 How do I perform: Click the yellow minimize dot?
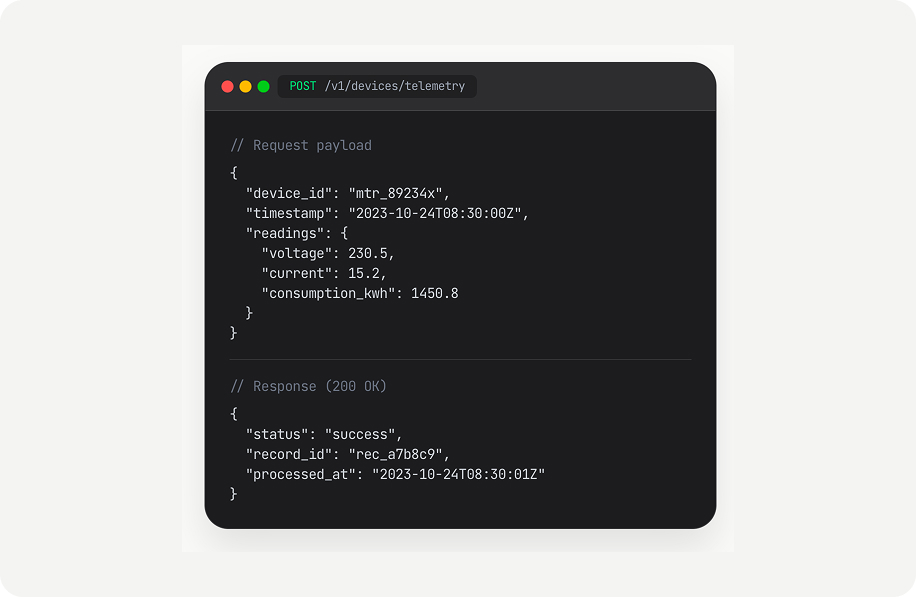tap(245, 86)
